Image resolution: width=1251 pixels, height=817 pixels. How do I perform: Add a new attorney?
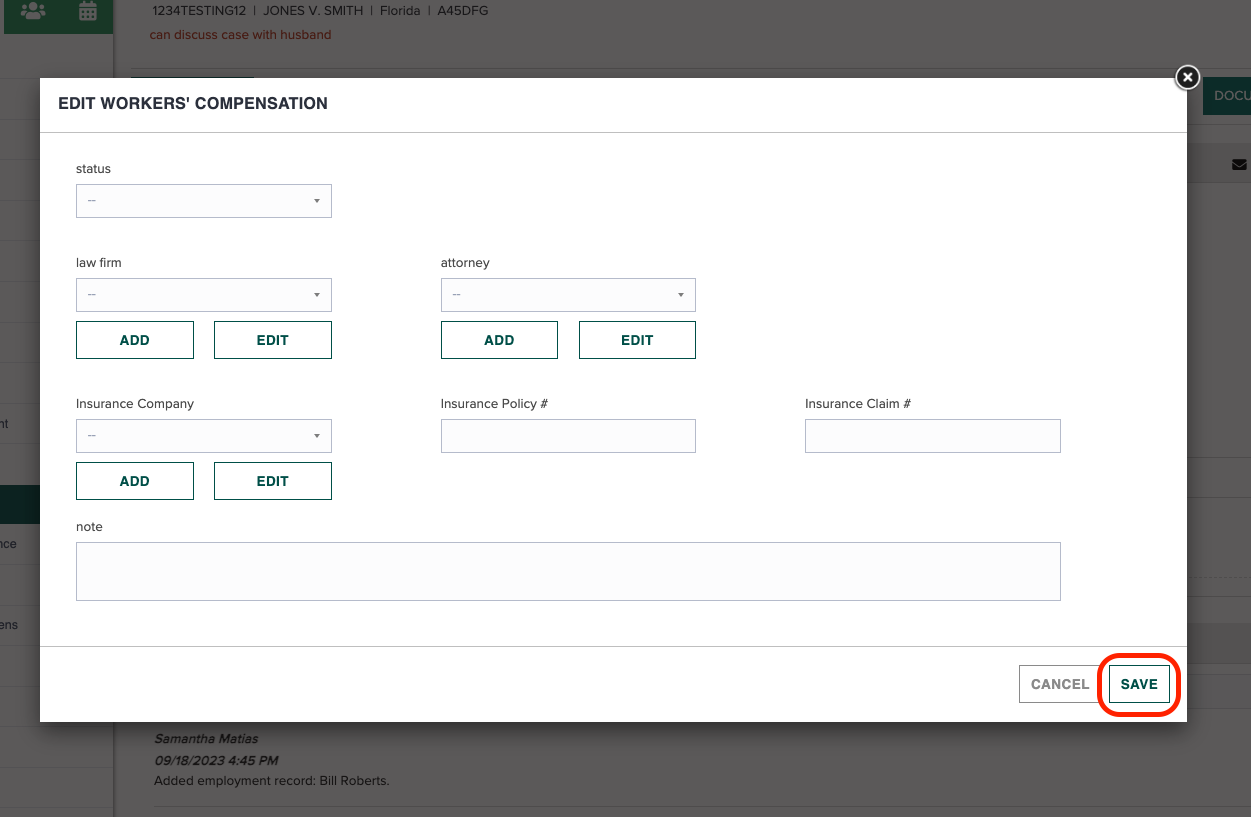tap(499, 340)
